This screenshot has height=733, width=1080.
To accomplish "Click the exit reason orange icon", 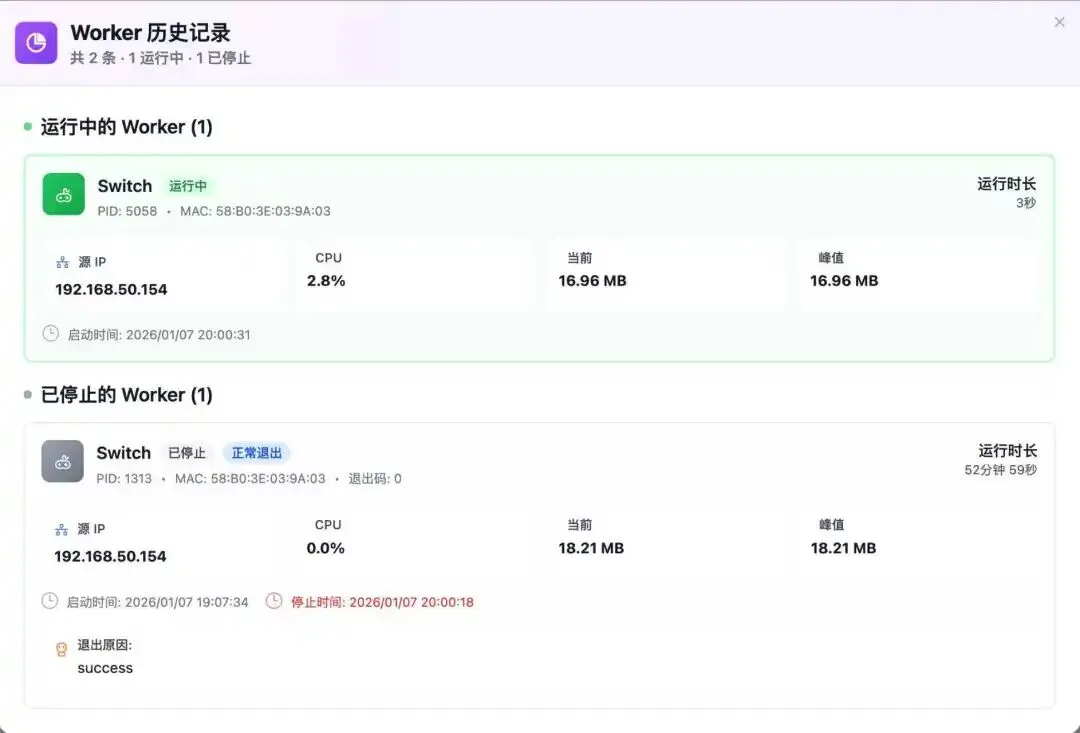I will pos(62,649).
